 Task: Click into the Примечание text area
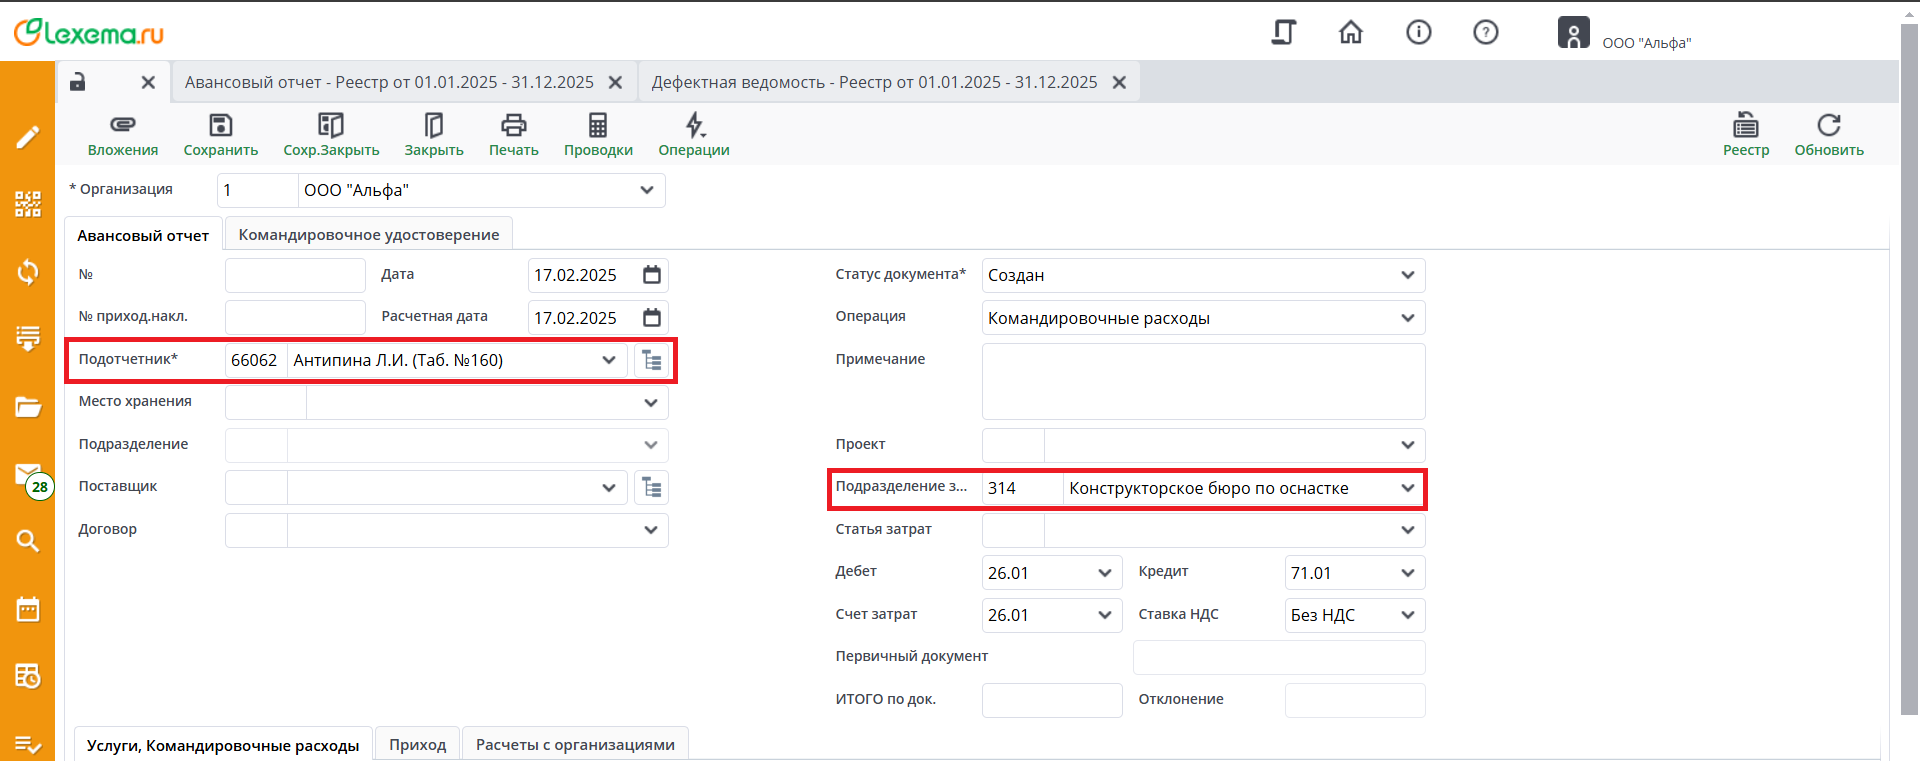[1203, 381]
